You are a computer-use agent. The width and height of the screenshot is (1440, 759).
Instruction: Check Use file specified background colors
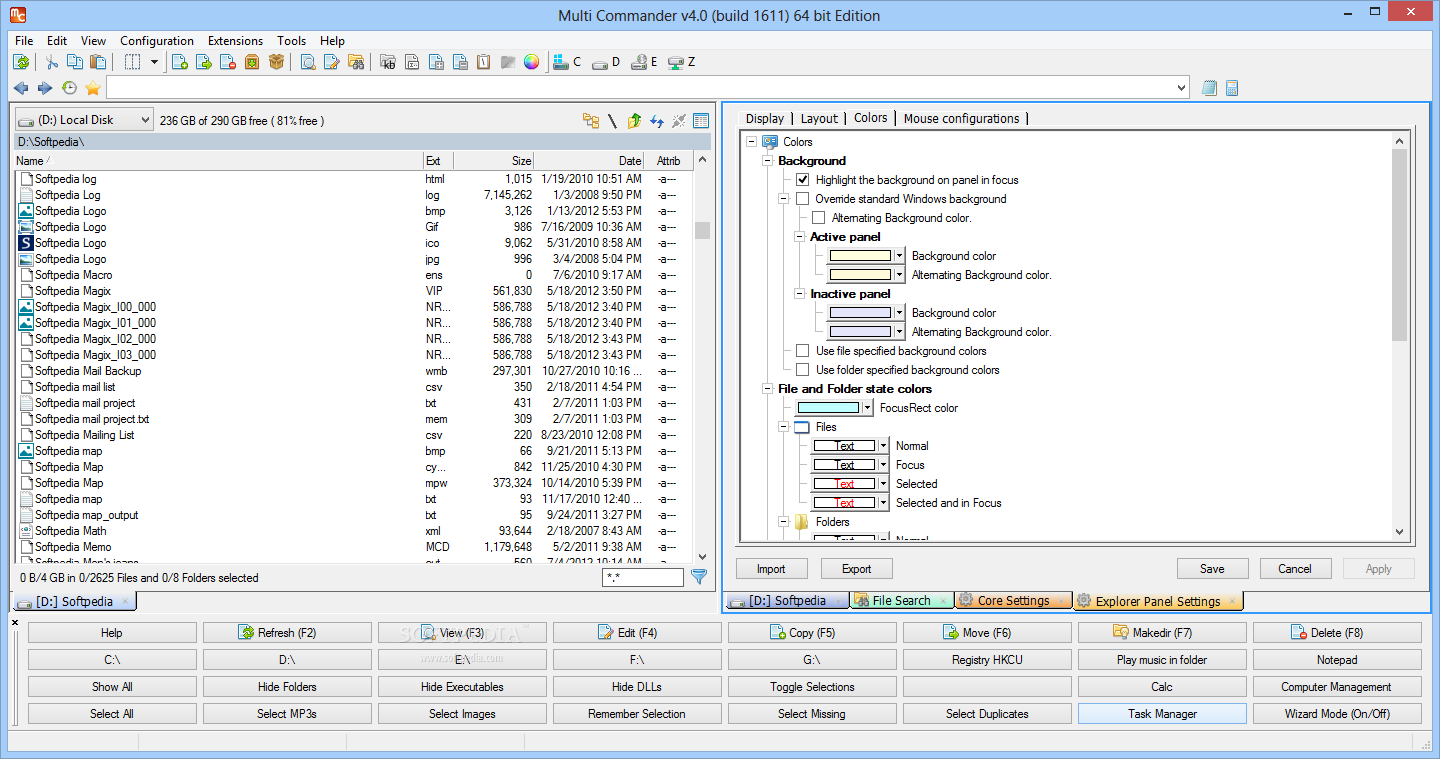[x=802, y=351]
